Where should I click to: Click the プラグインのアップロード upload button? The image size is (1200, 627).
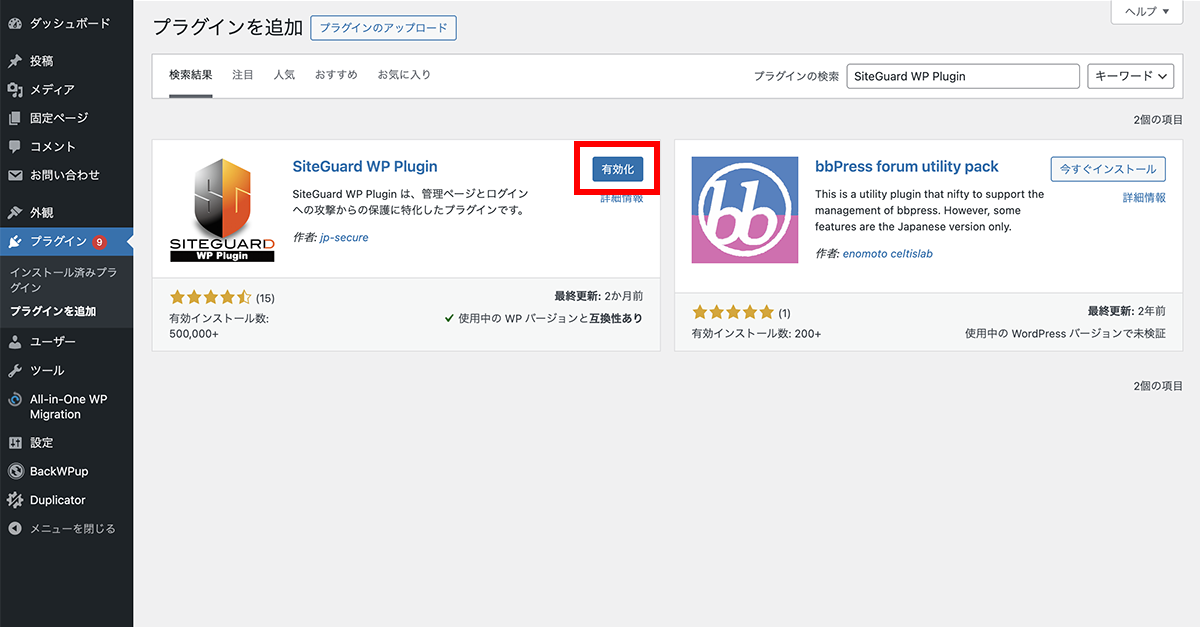click(383, 27)
